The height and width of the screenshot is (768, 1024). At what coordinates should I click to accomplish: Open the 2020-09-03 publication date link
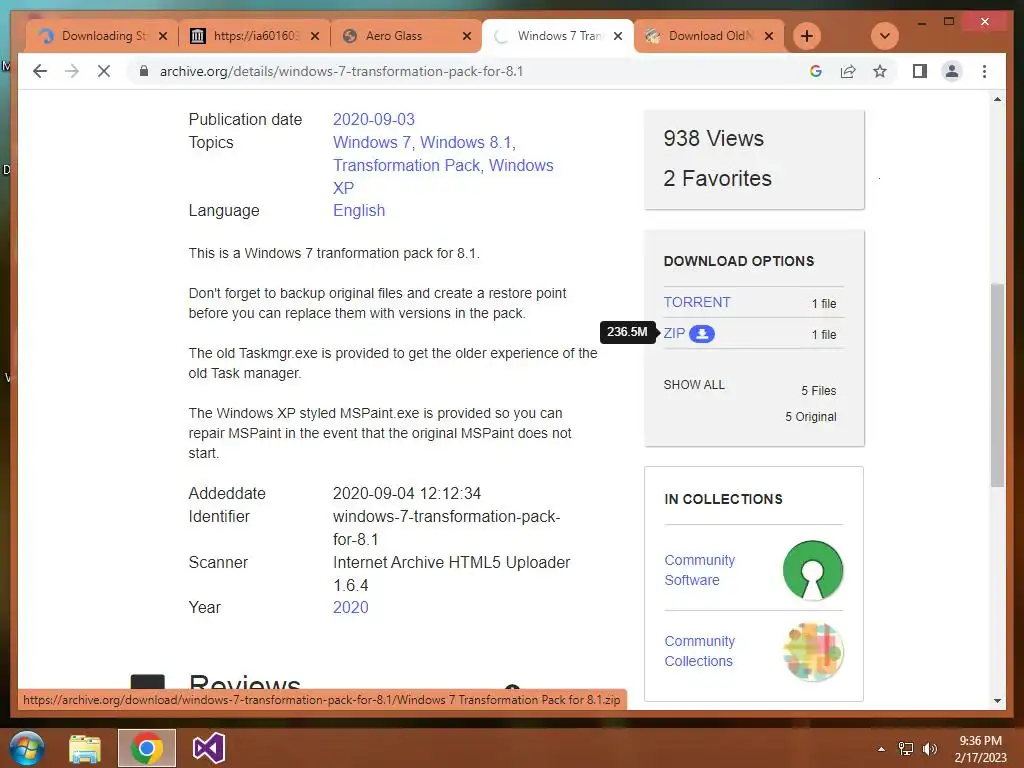coord(374,120)
